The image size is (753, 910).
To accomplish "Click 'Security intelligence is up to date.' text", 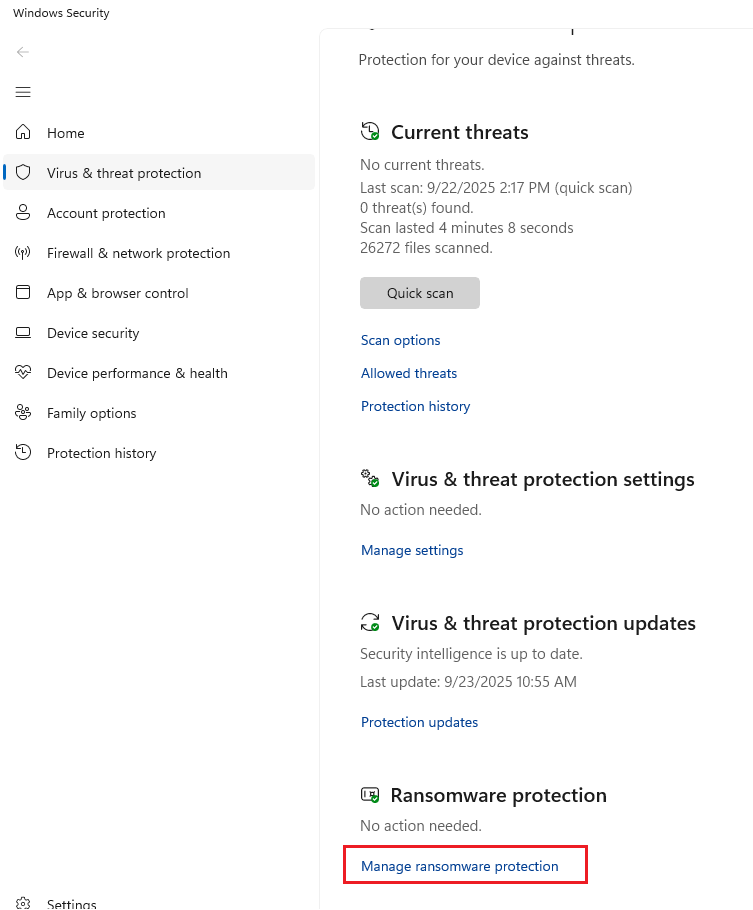I will [471, 653].
